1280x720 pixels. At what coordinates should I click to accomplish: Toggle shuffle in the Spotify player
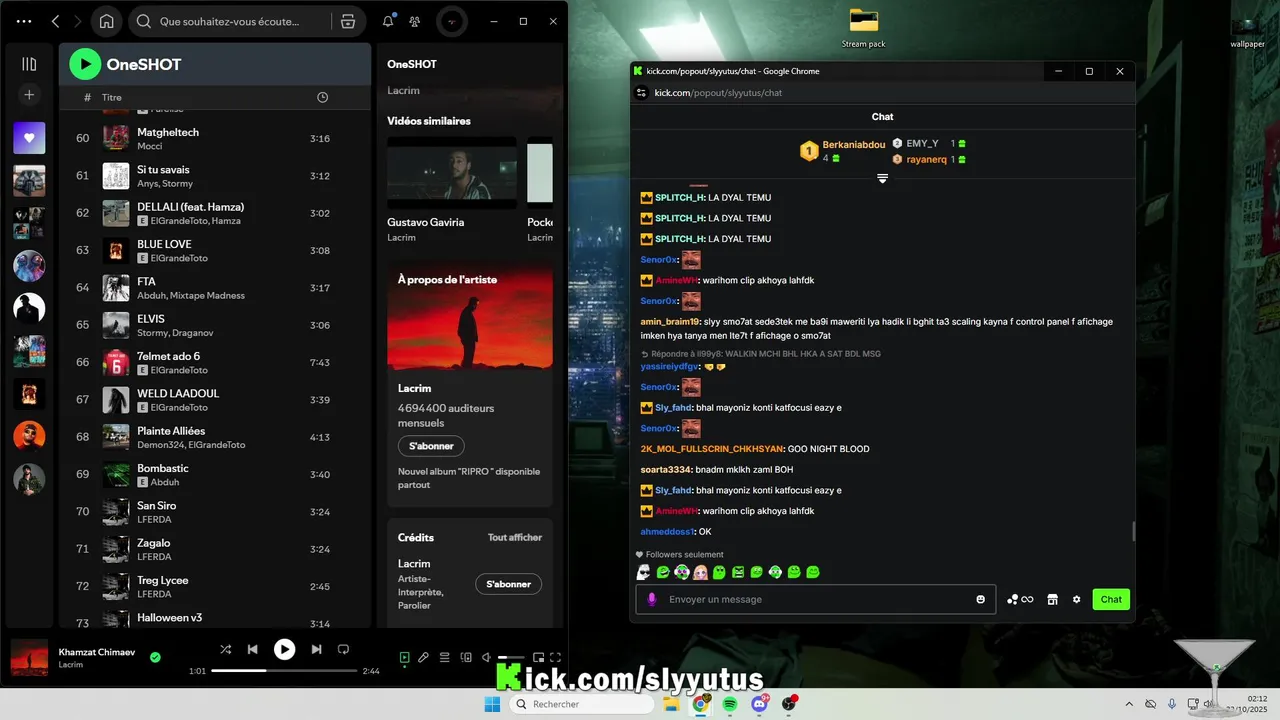pyautogui.click(x=225, y=649)
